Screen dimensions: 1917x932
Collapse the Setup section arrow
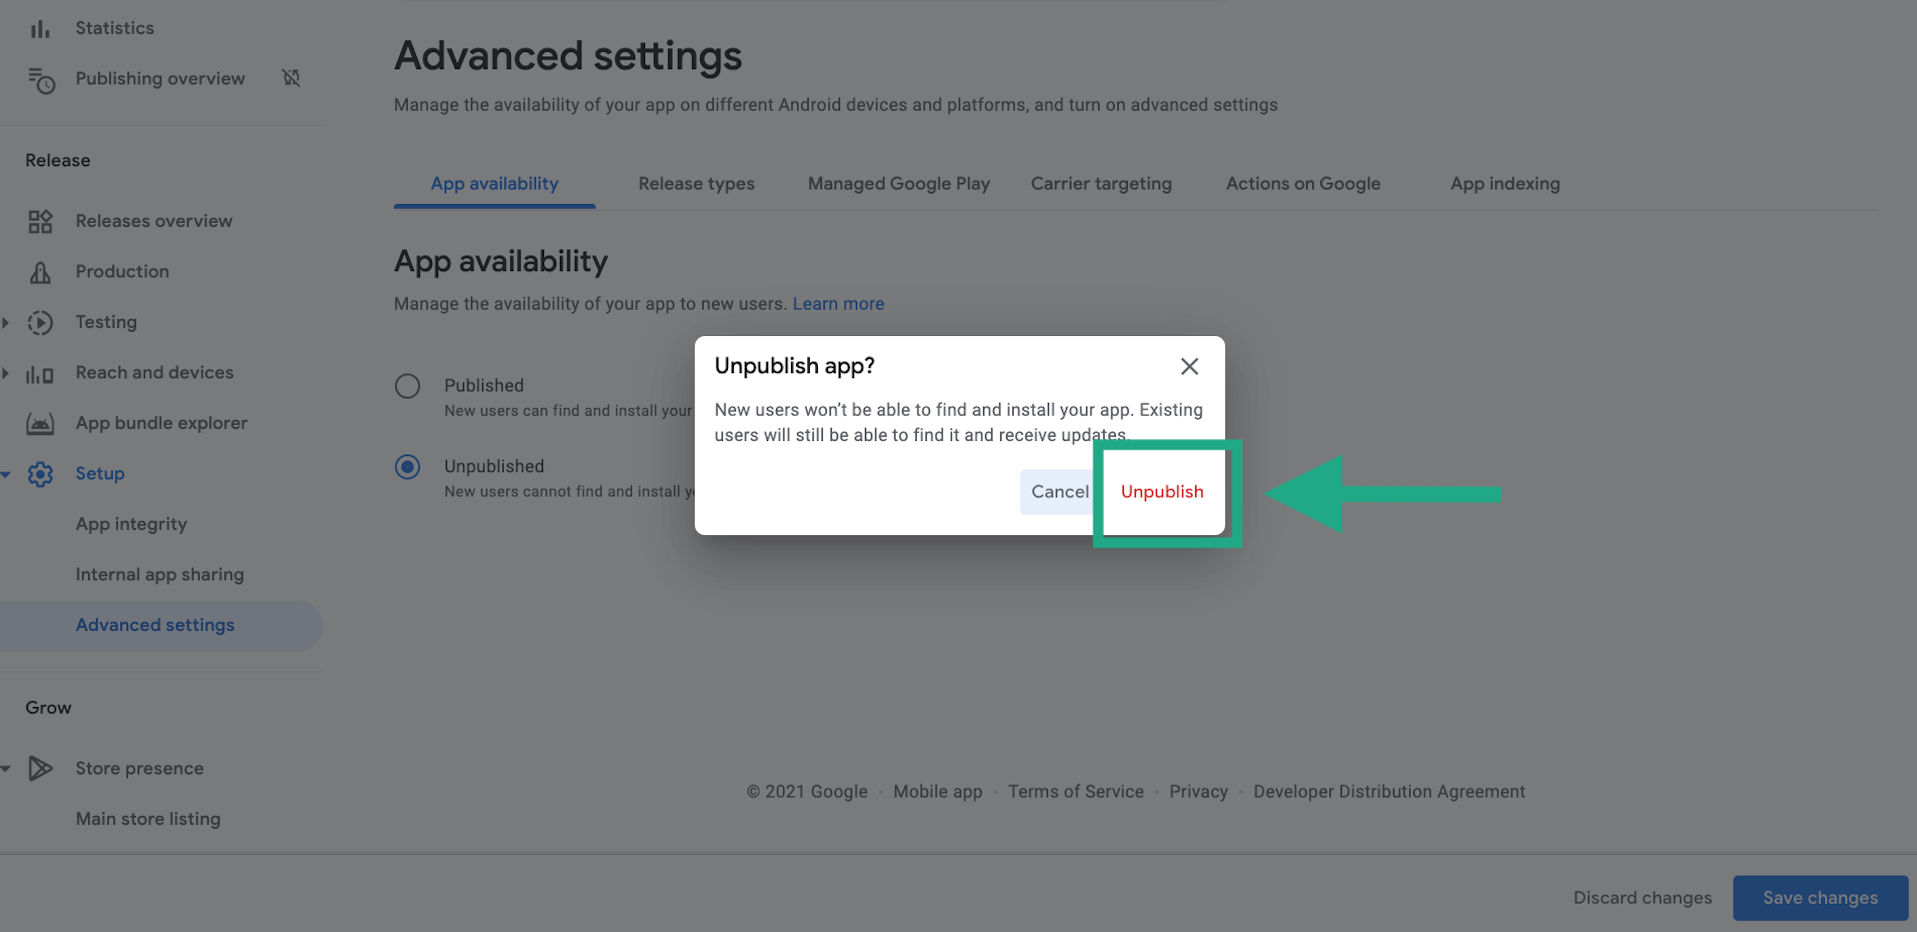tap(6, 474)
